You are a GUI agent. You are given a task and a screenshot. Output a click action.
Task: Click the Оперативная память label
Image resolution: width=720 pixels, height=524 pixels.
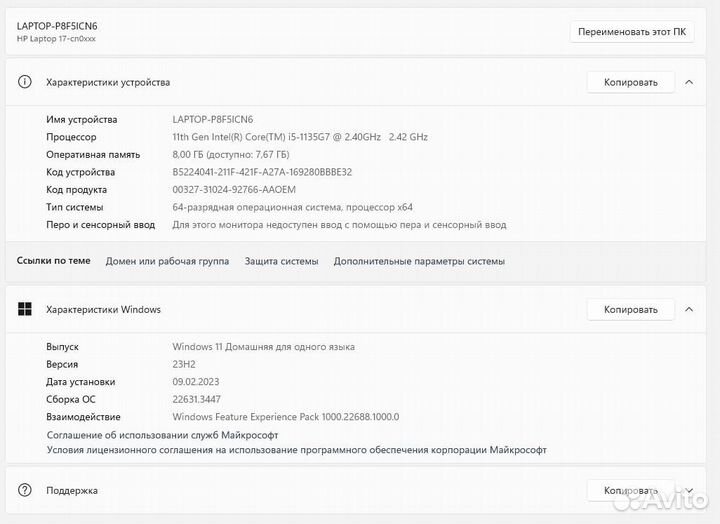(x=93, y=154)
